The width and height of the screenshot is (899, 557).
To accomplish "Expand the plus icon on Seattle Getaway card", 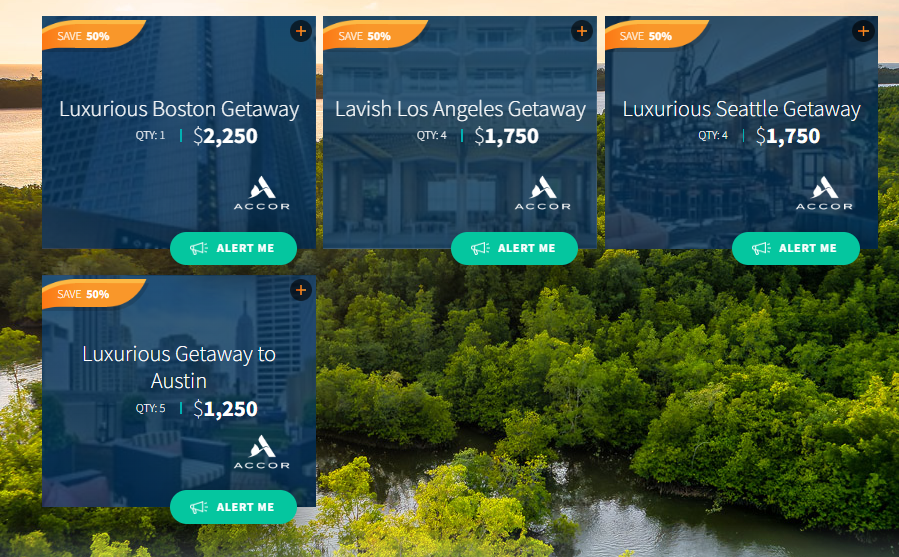I will coord(863,31).
